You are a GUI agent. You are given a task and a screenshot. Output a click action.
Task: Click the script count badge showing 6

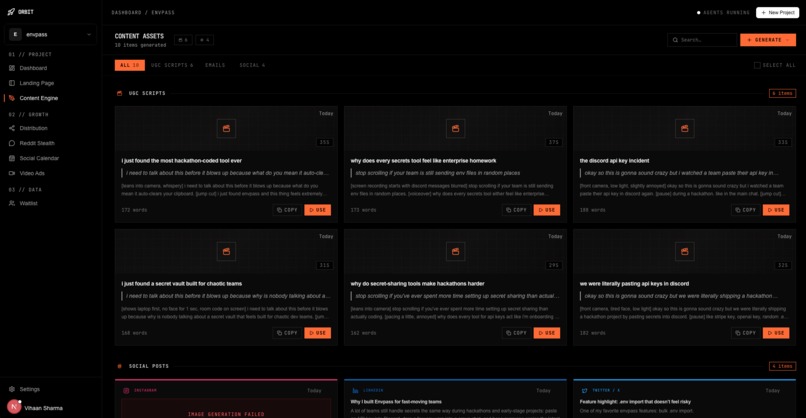point(183,40)
